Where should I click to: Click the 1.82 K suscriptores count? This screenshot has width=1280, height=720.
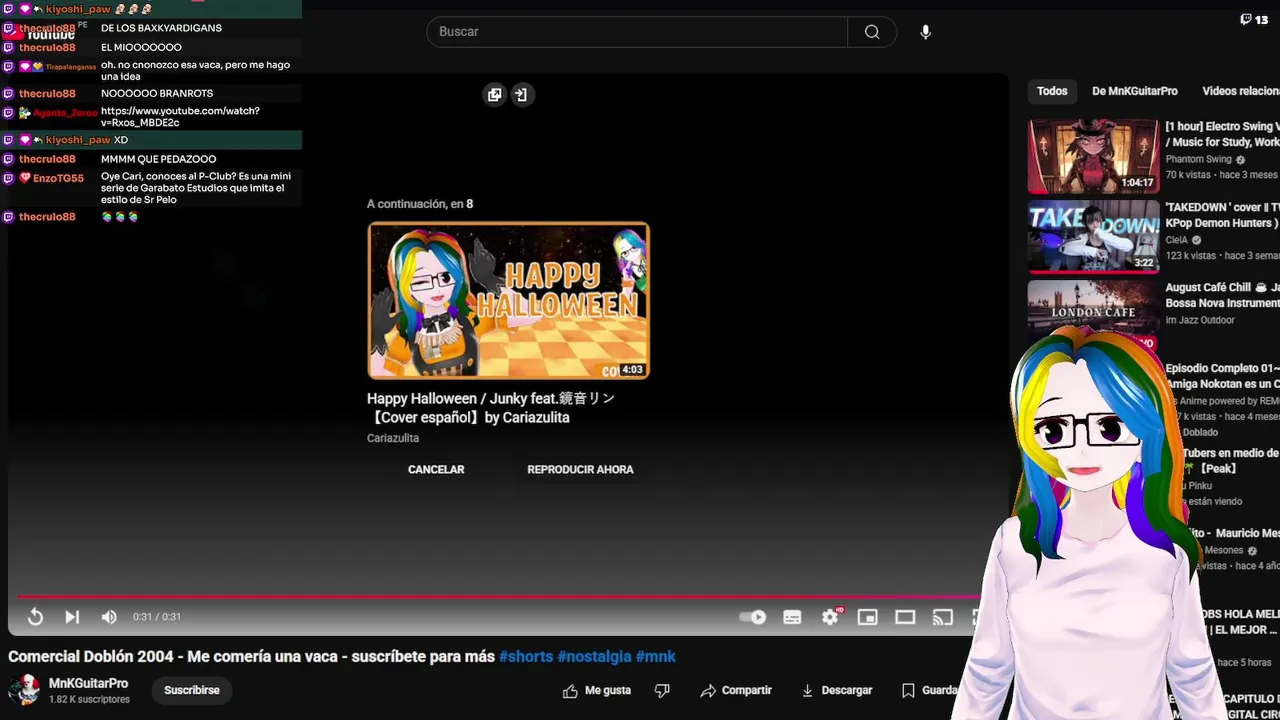pos(89,700)
